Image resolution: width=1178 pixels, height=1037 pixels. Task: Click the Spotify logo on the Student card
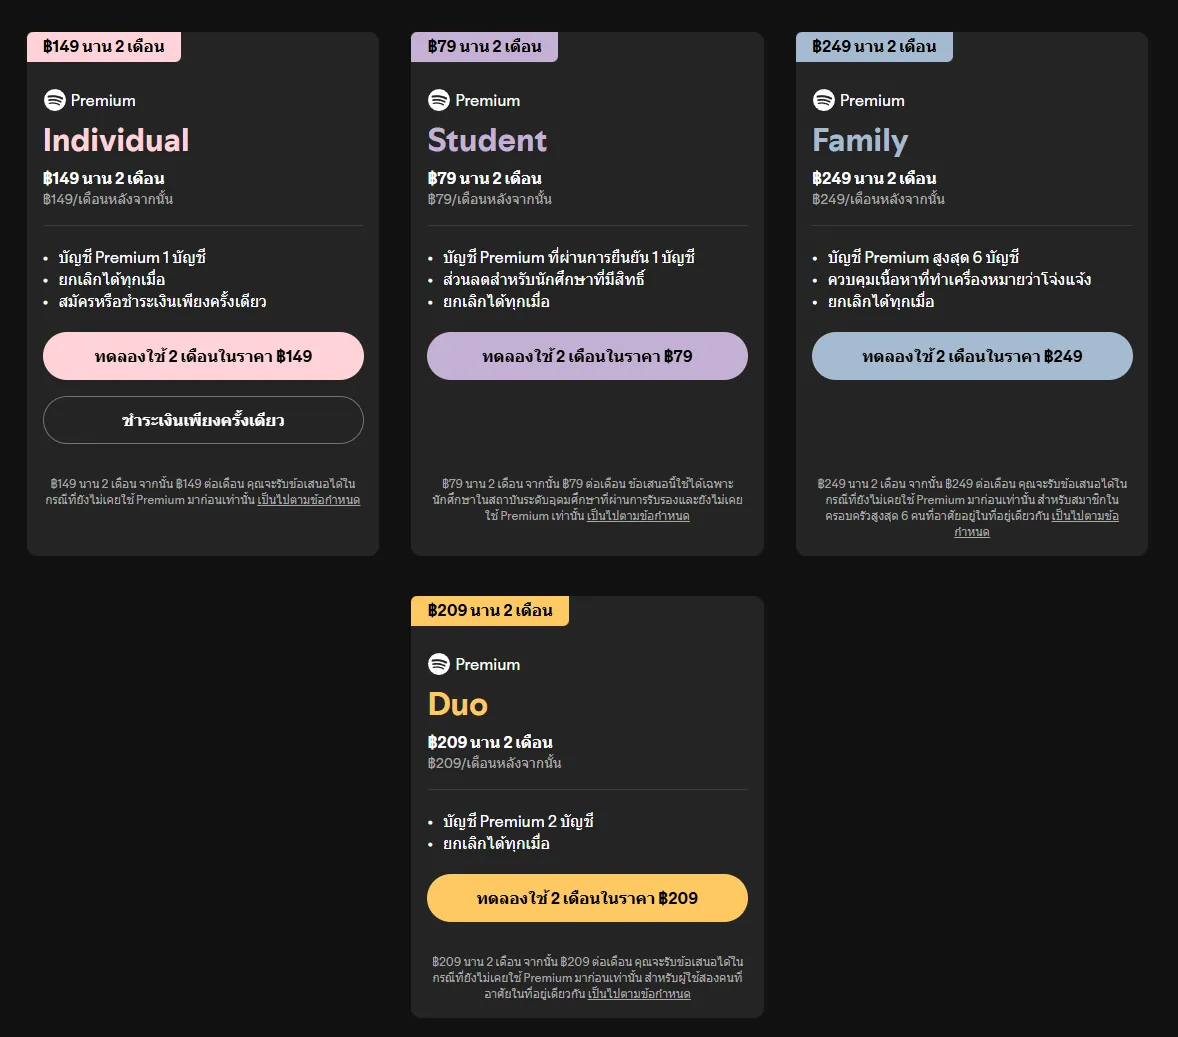439,100
